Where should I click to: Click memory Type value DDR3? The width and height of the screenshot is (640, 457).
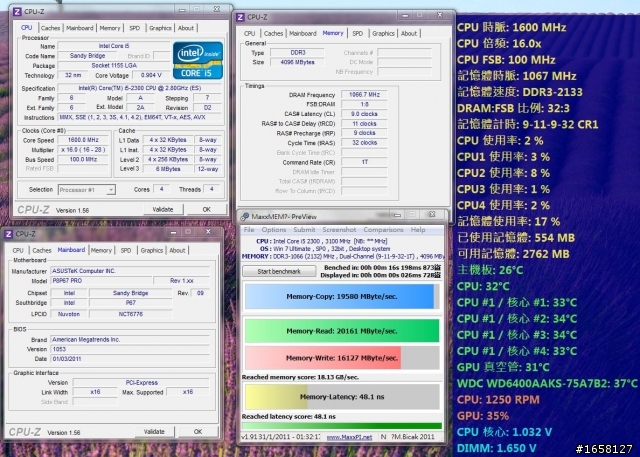(x=298, y=53)
